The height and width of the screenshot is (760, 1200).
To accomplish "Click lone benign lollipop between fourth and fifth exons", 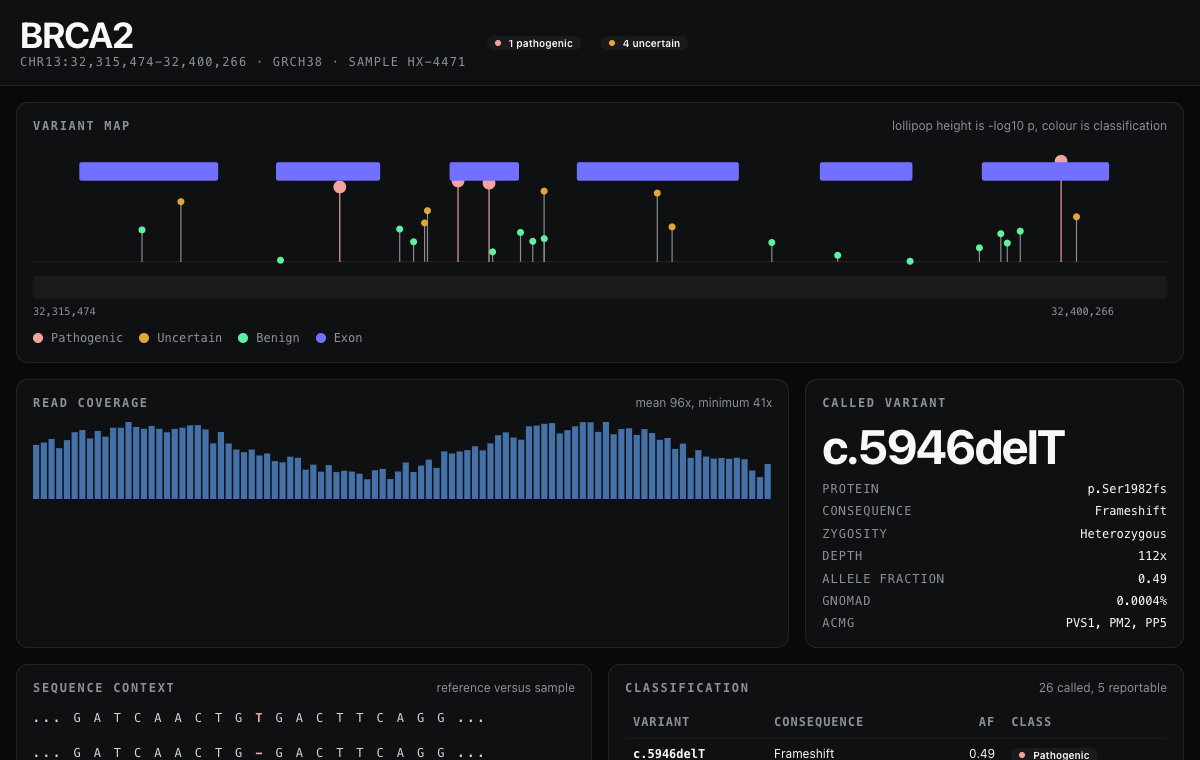I will point(772,242).
